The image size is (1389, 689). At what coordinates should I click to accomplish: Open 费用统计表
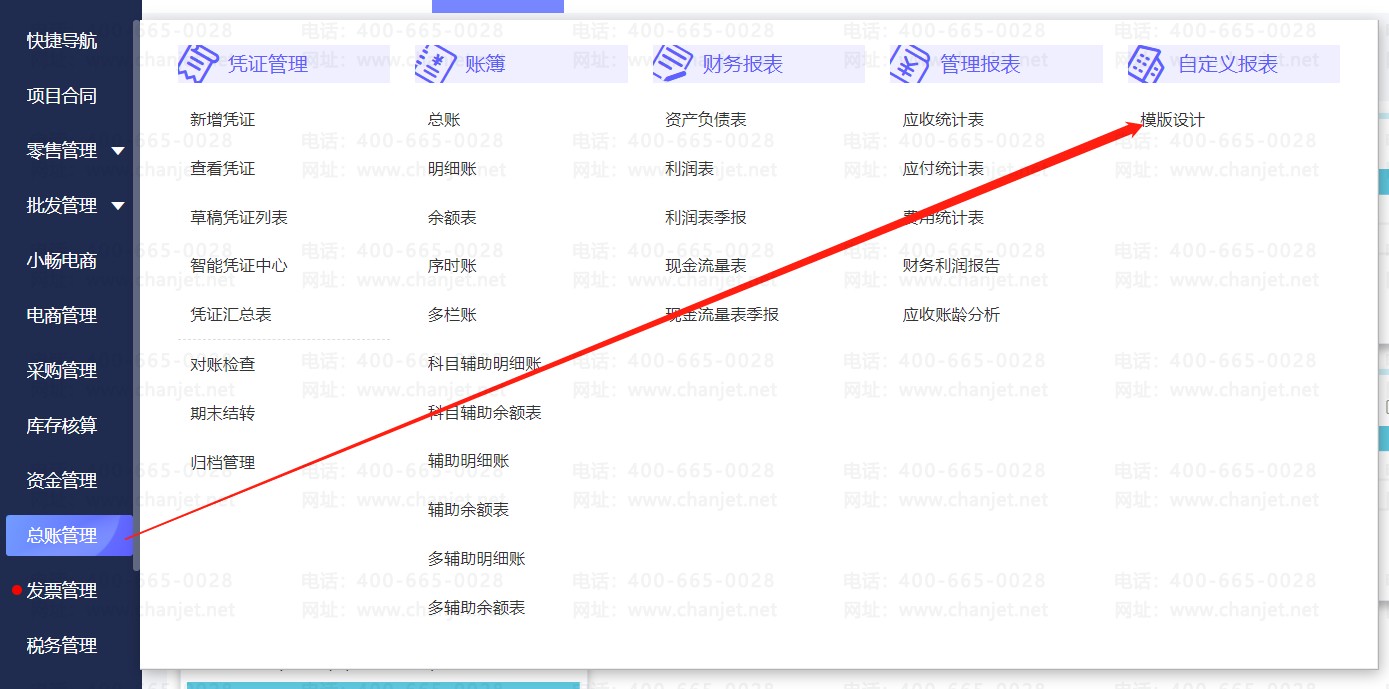coord(944,218)
